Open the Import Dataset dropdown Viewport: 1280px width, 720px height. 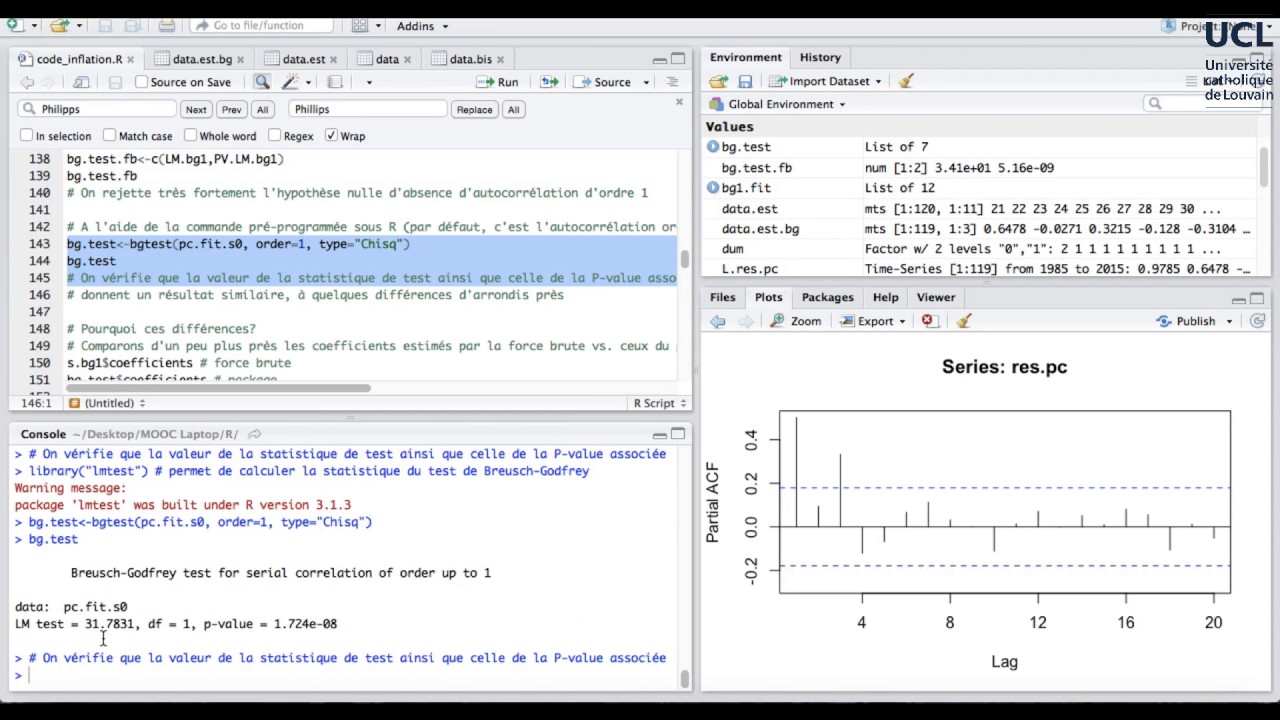pyautogui.click(x=825, y=81)
